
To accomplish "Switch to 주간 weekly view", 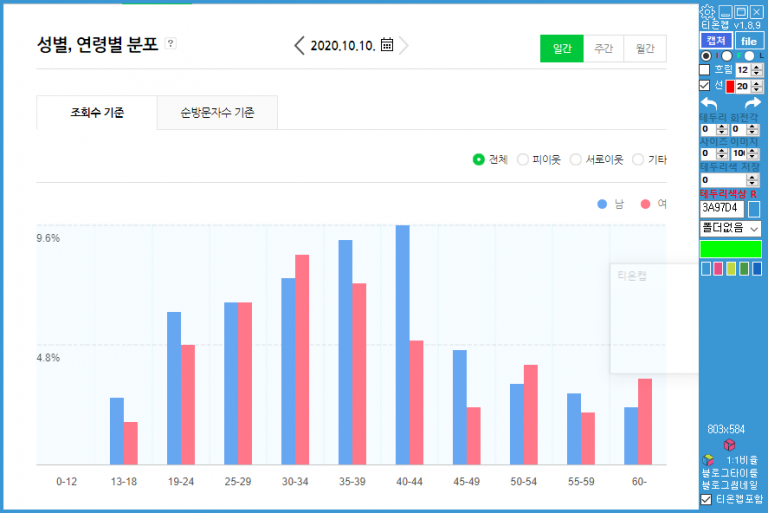I will click(x=603, y=49).
